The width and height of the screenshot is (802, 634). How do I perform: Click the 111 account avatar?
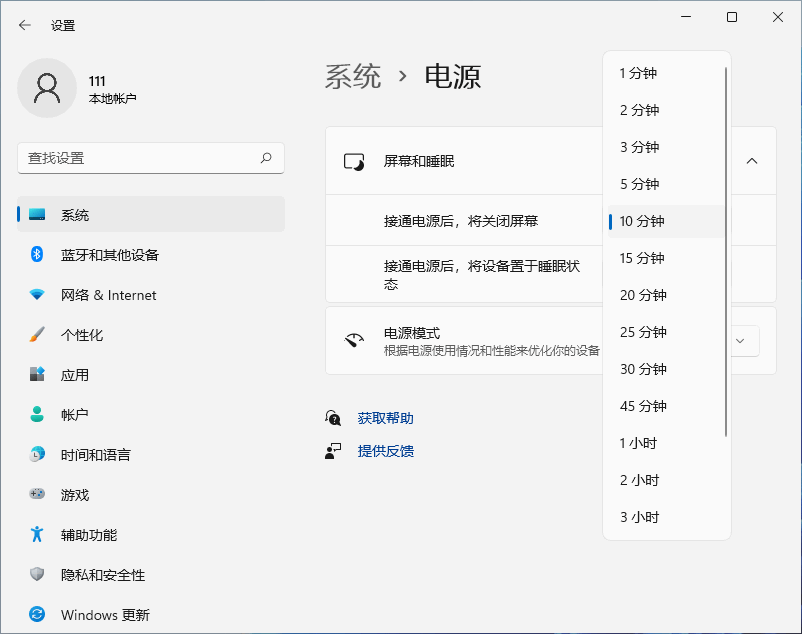[x=46, y=89]
